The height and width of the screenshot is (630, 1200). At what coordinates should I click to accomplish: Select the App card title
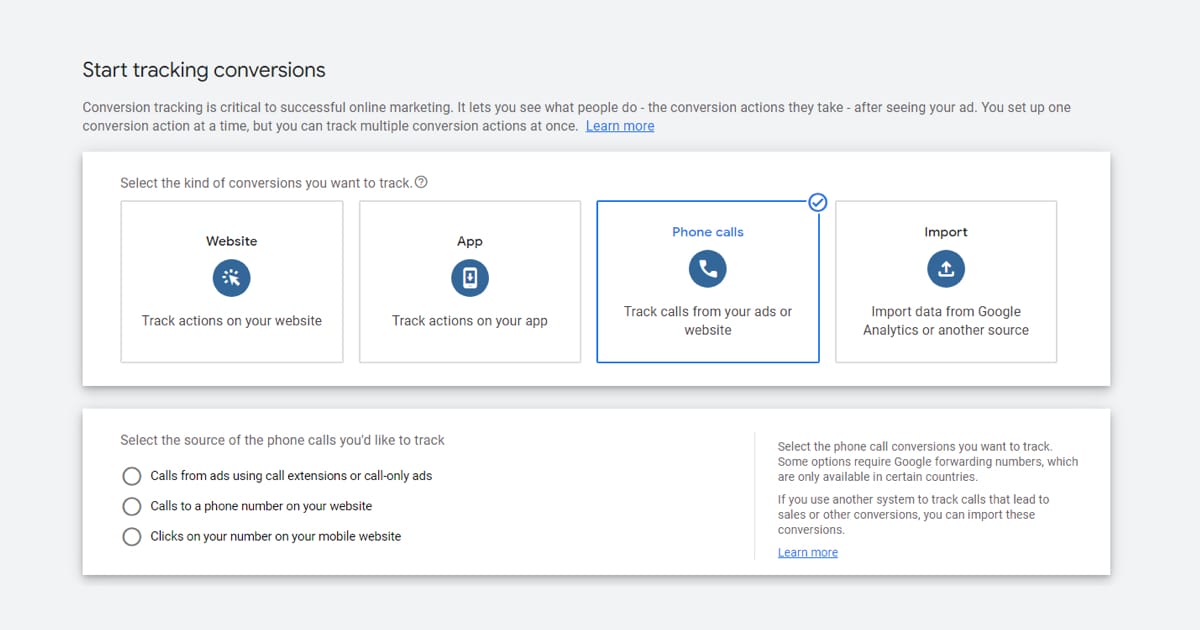pyautogui.click(x=470, y=241)
